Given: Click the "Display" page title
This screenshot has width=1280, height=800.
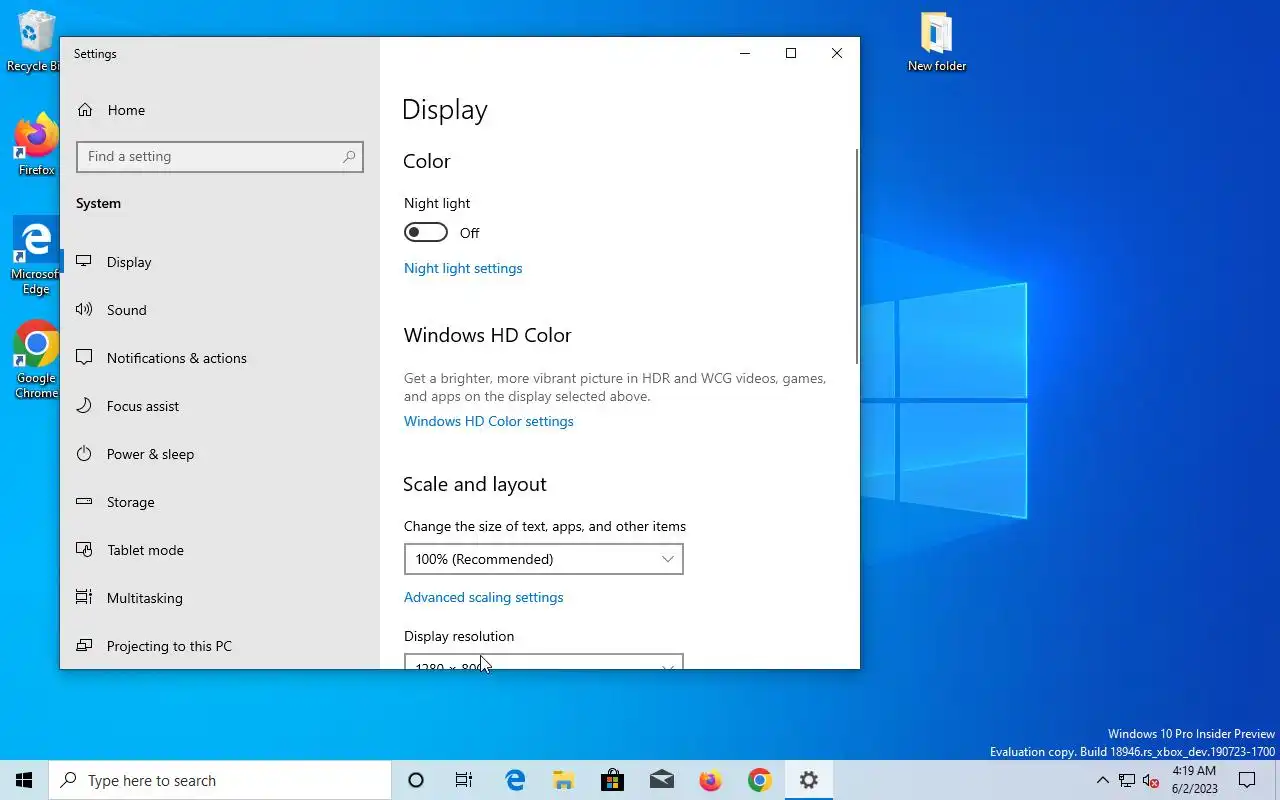Looking at the screenshot, I should tap(445, 110).
